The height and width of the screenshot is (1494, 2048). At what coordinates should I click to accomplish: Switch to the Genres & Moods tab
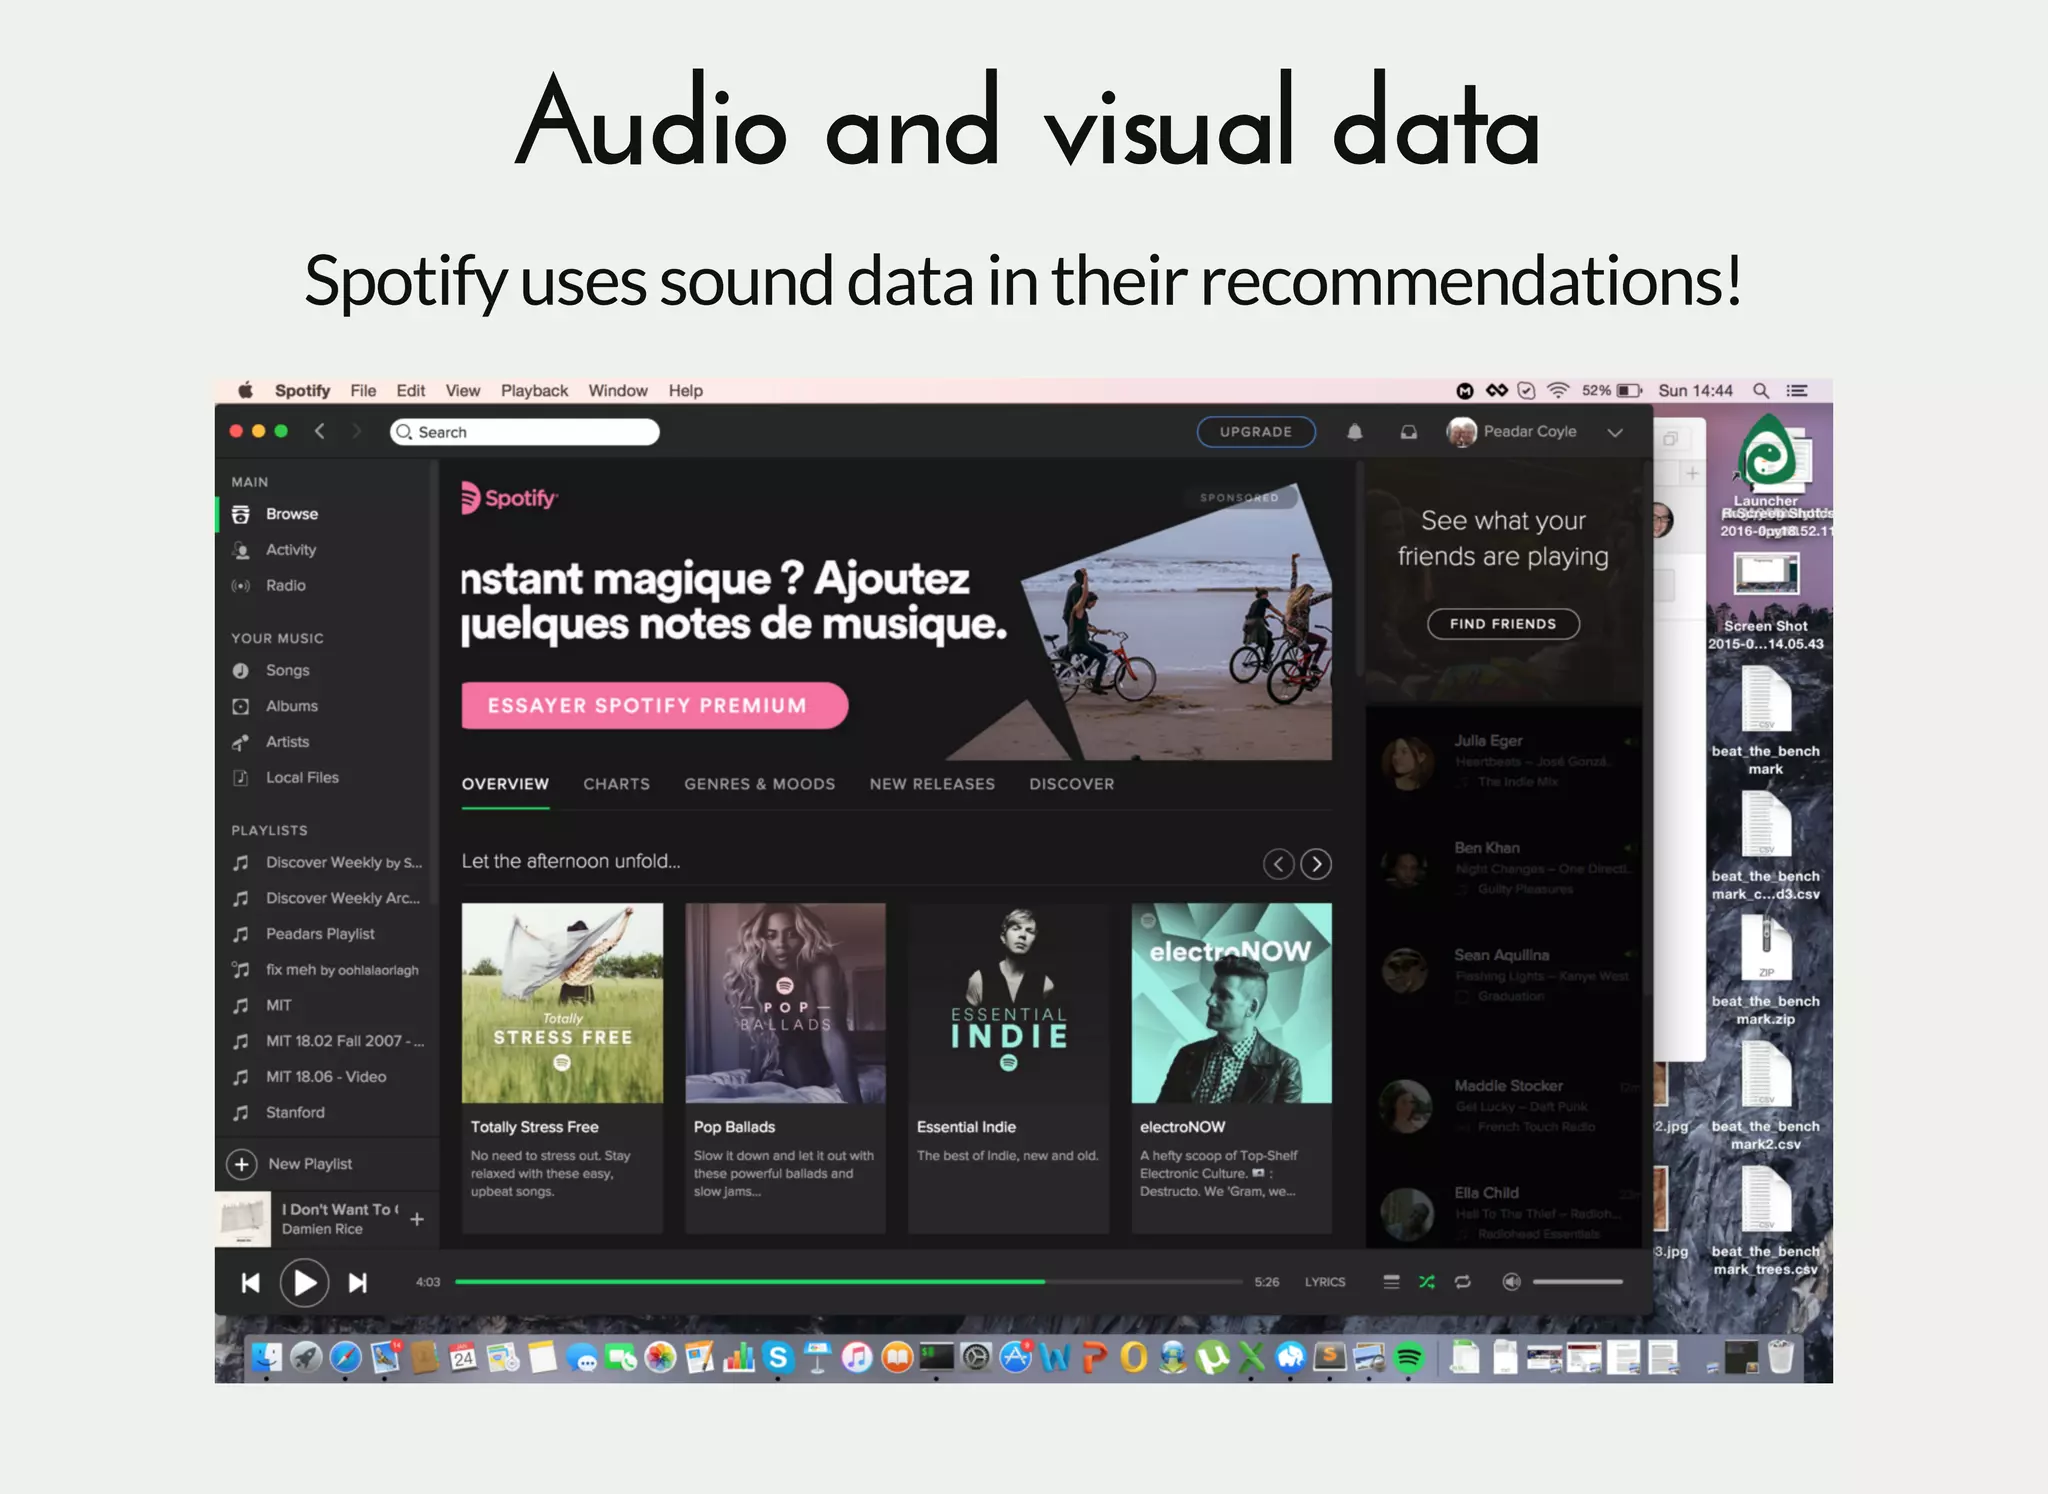(759, 784)
